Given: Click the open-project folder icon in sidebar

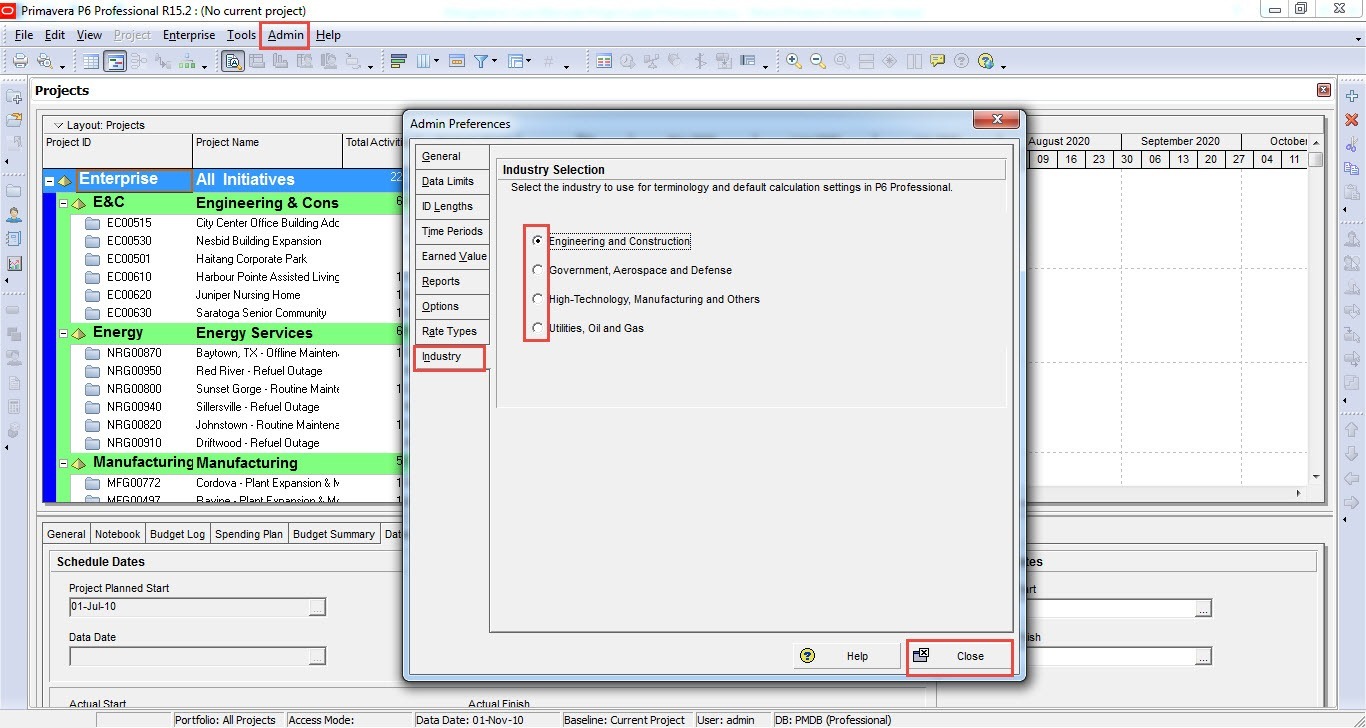Looking at the screenshot, I should click(x=14, y=121).
